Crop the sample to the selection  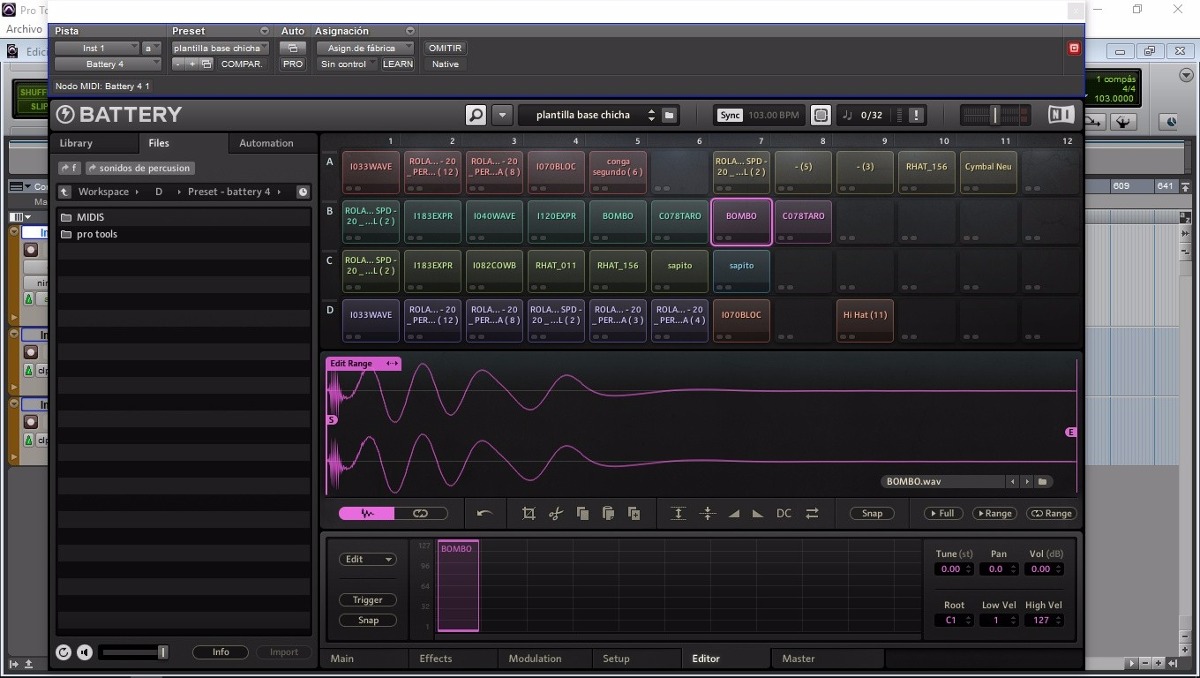point(529,513)
